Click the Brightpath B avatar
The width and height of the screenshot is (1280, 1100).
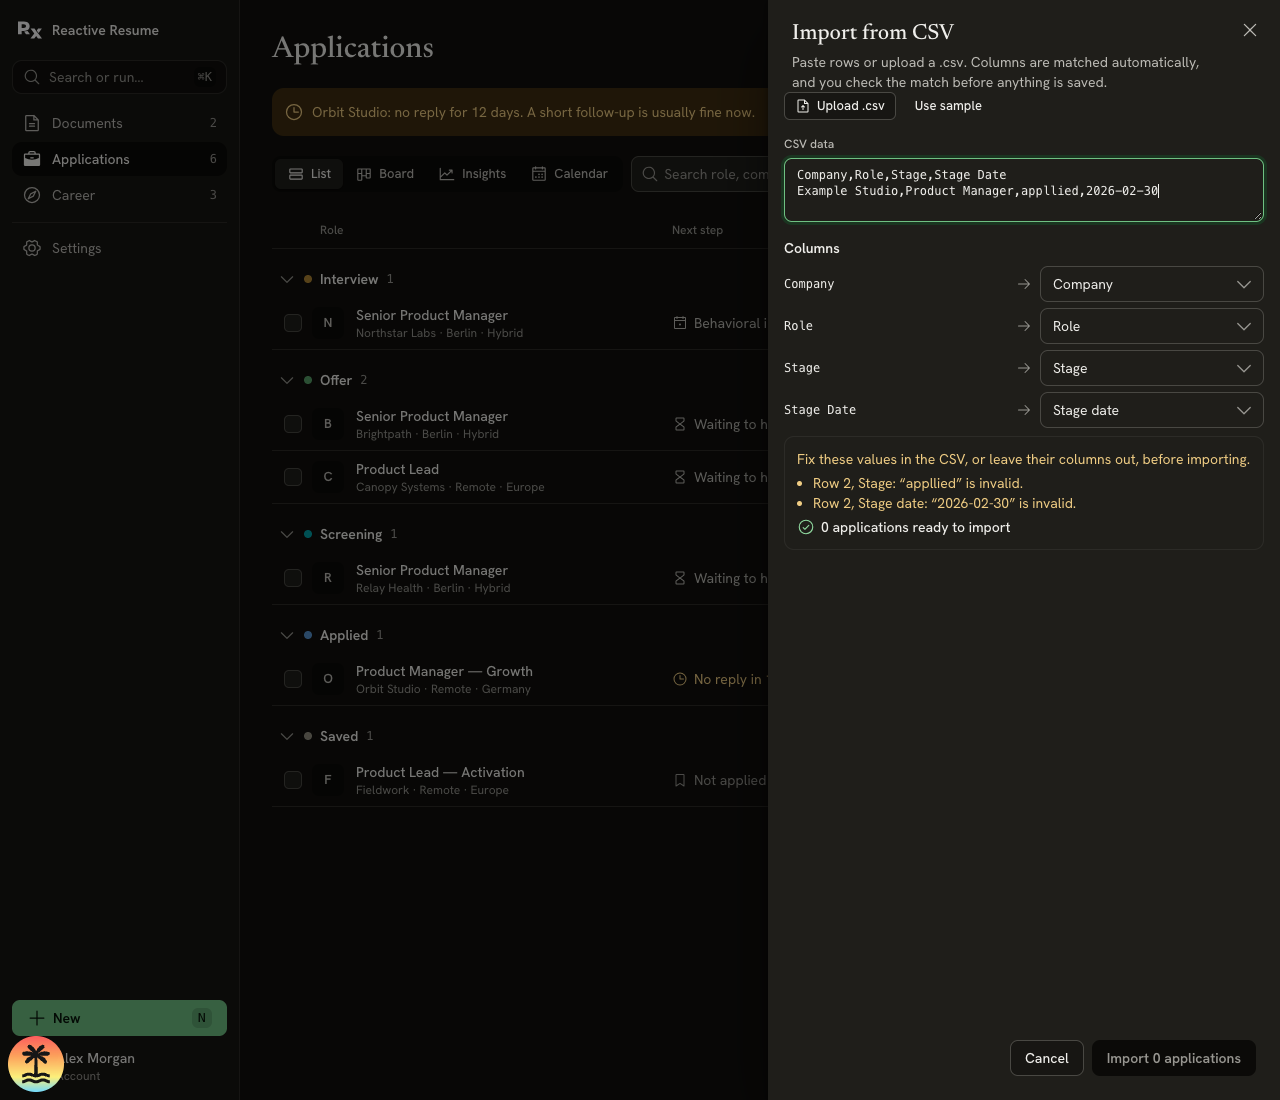[328, 424]
